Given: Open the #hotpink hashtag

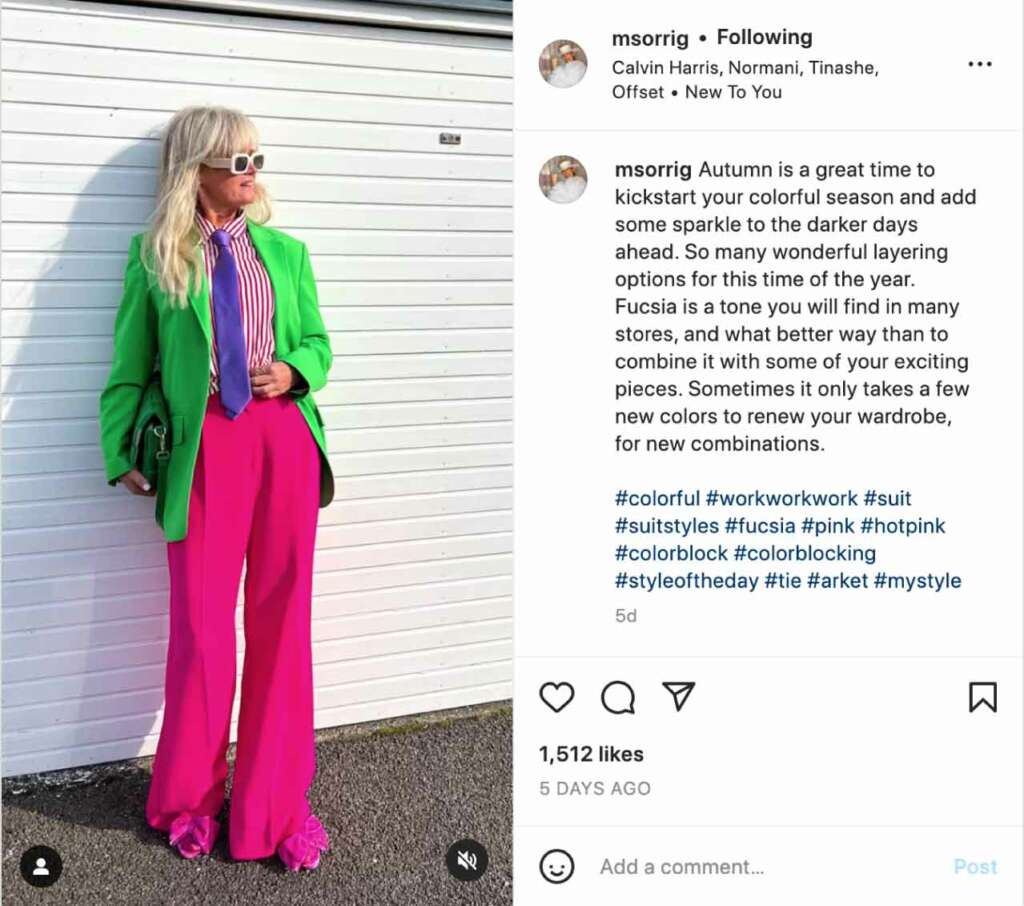Looking at the screenshot, I should [x=903, y=526].
